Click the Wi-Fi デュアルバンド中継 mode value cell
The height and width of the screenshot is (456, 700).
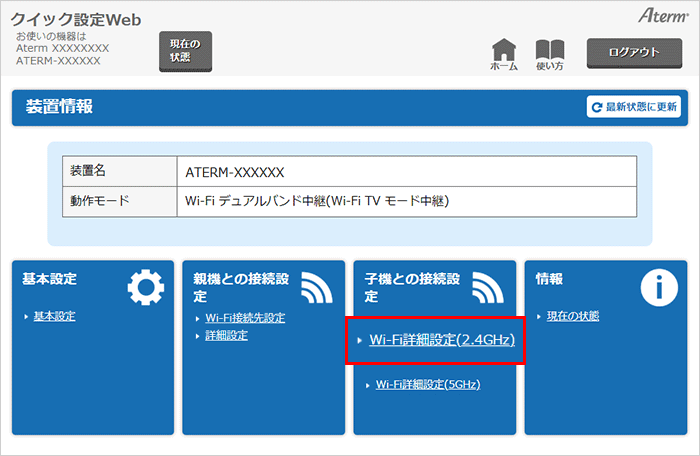click(x=317, y=201)
